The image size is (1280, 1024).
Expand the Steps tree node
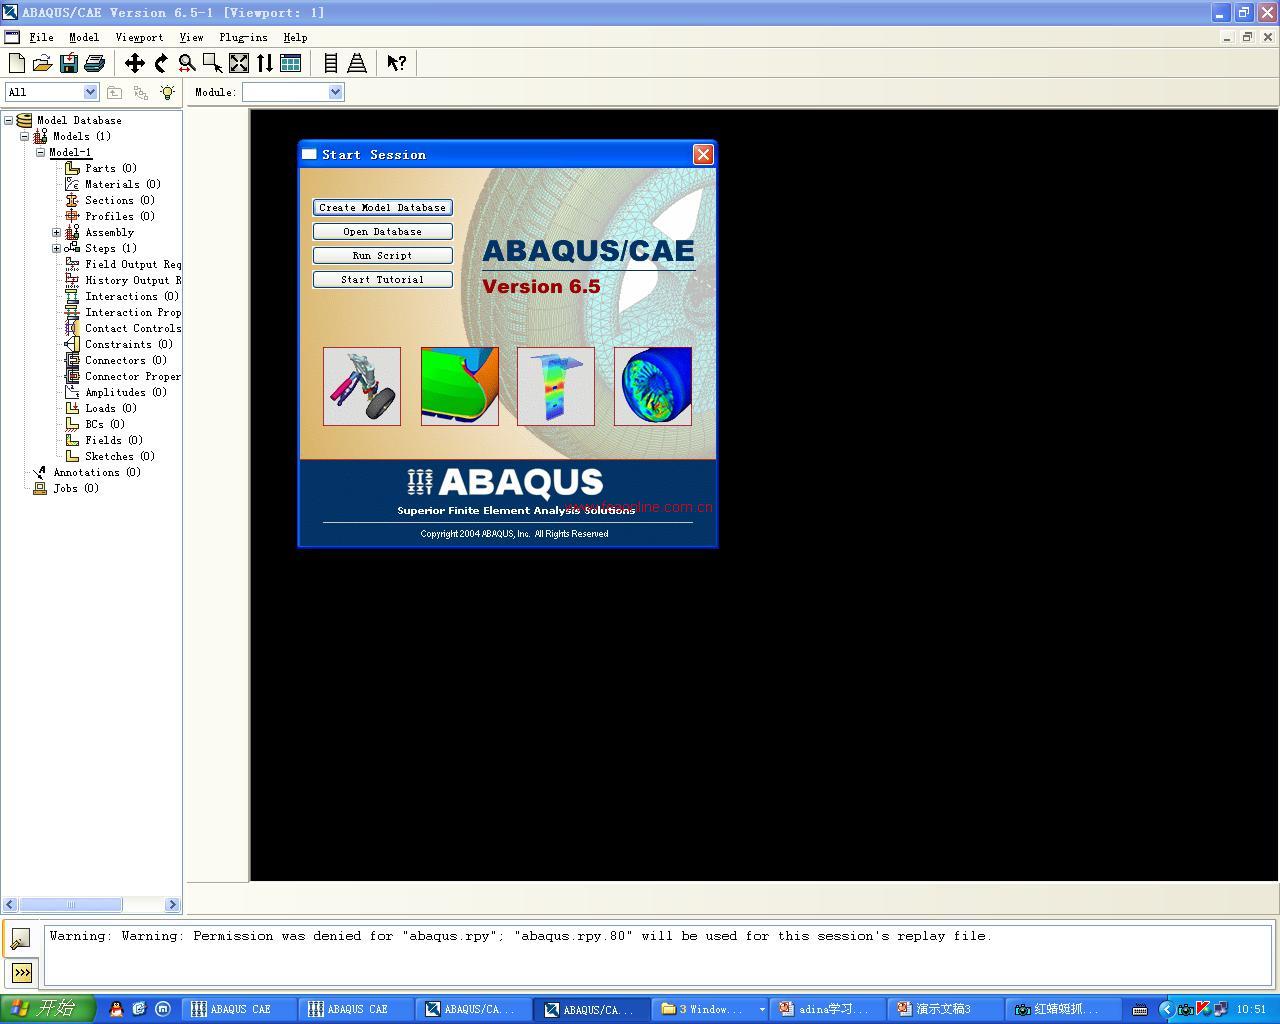click(x=57, y=248)
